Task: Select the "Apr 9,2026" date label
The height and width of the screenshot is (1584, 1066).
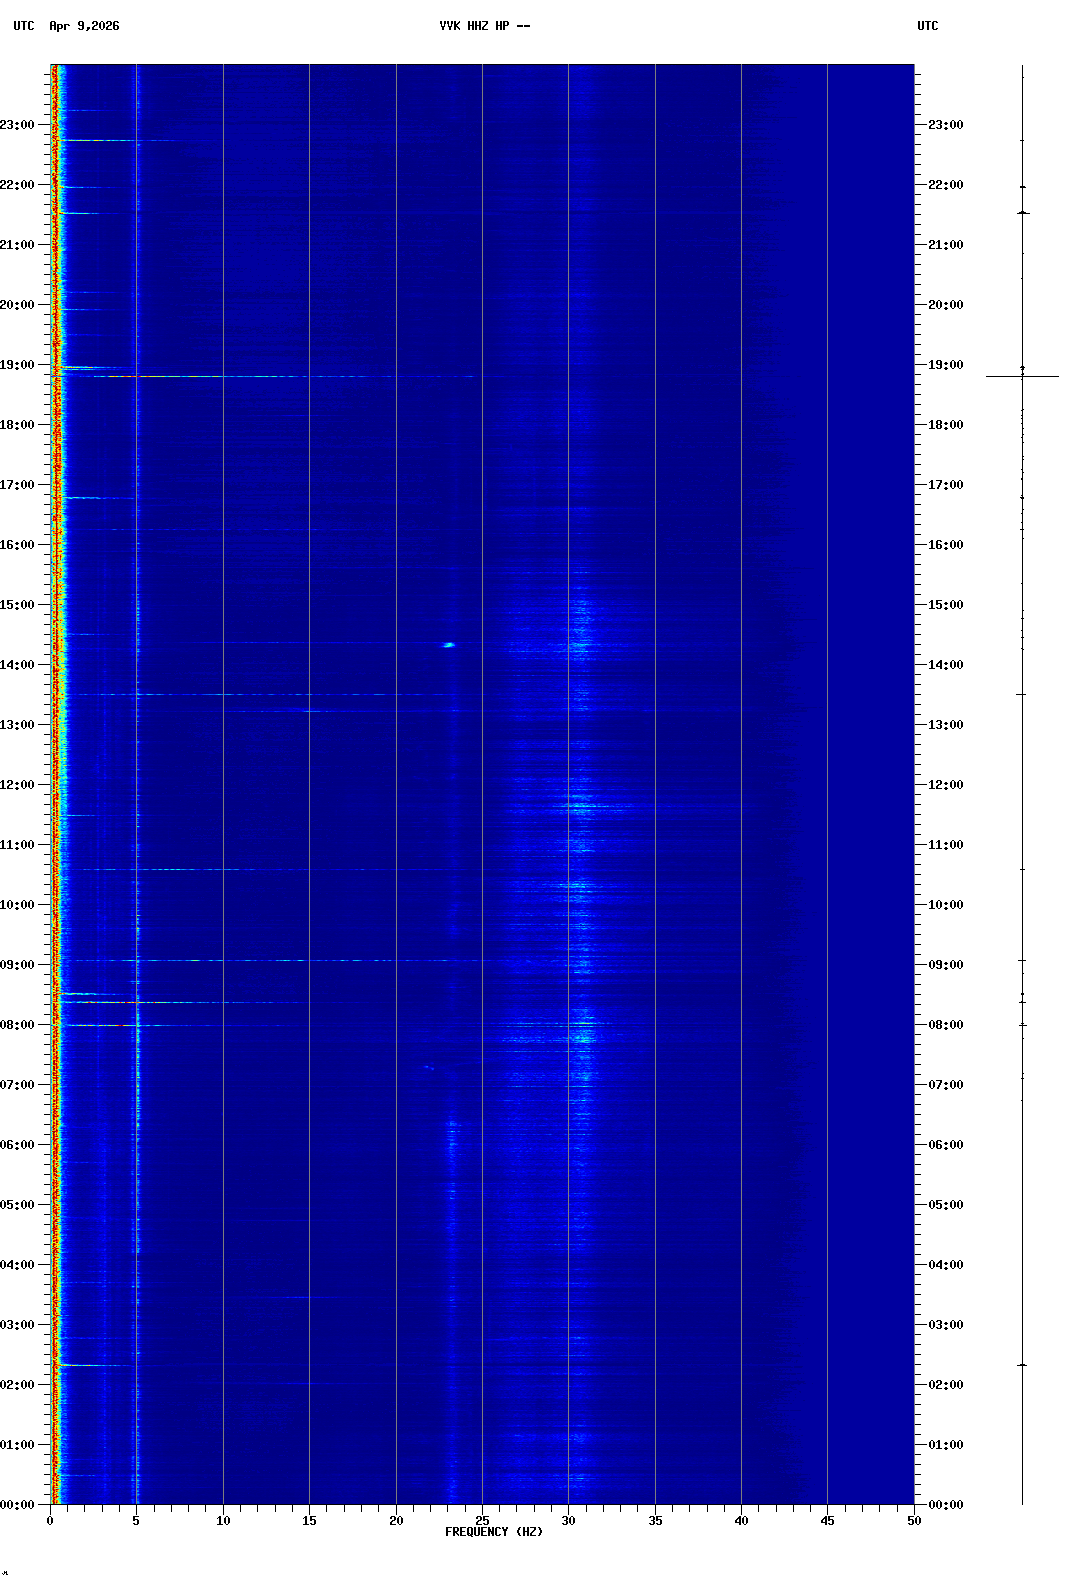Action: 84,26
